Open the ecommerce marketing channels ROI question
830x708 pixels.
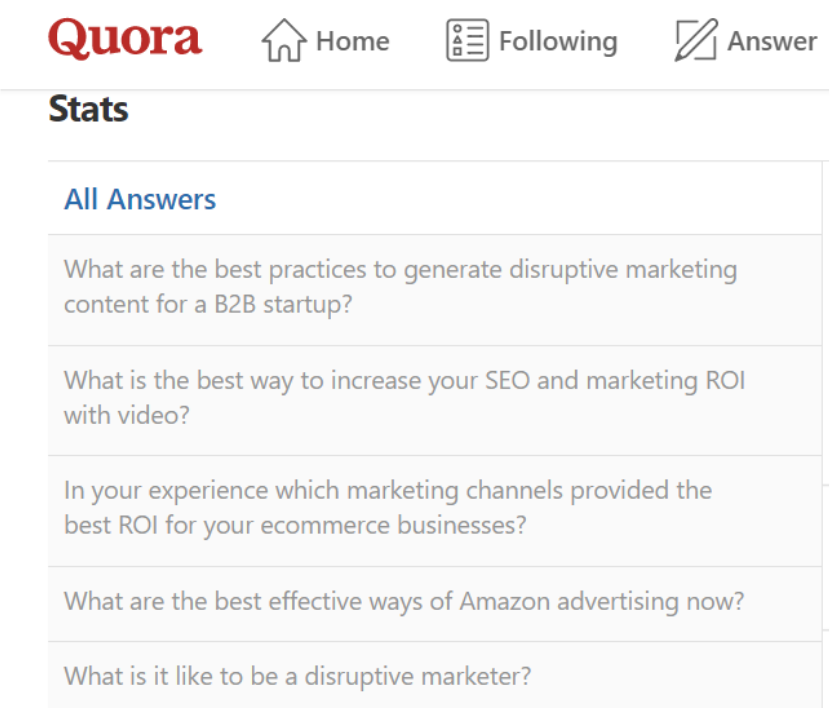(435, 511)
